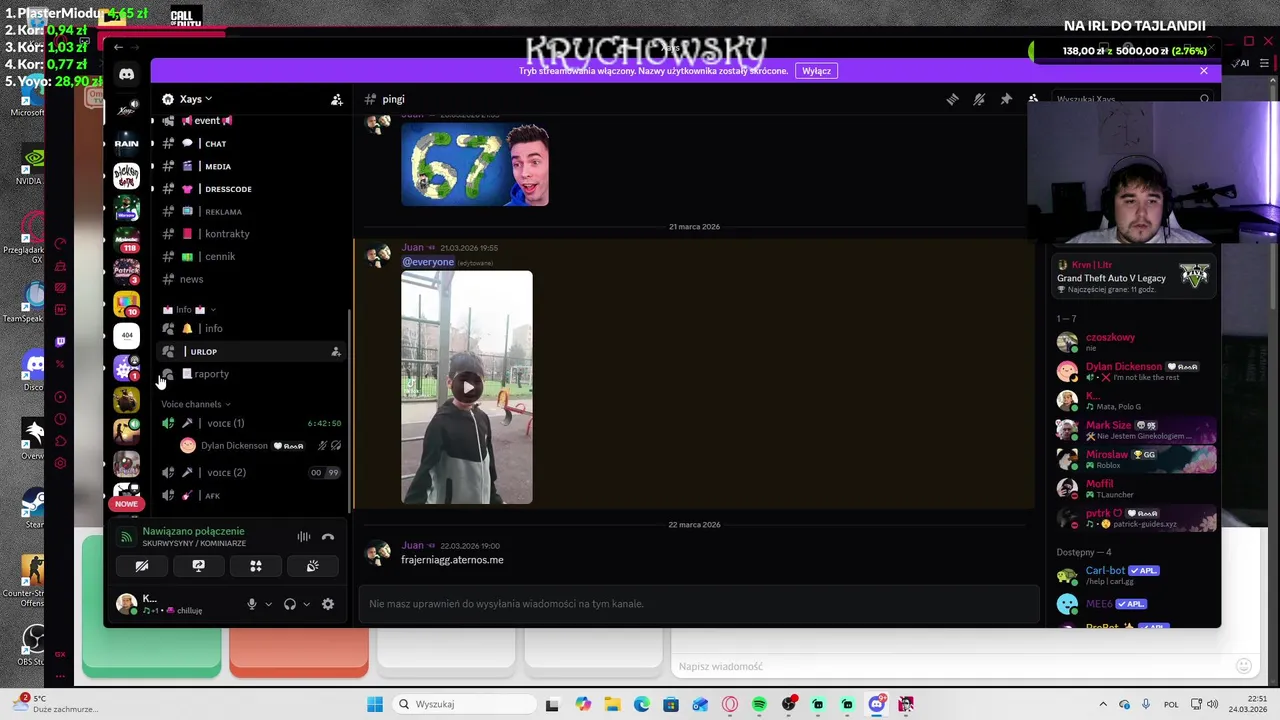Play the video in Juan's @everyone post
Screen dimensions: 1280x720
[468, 387]
